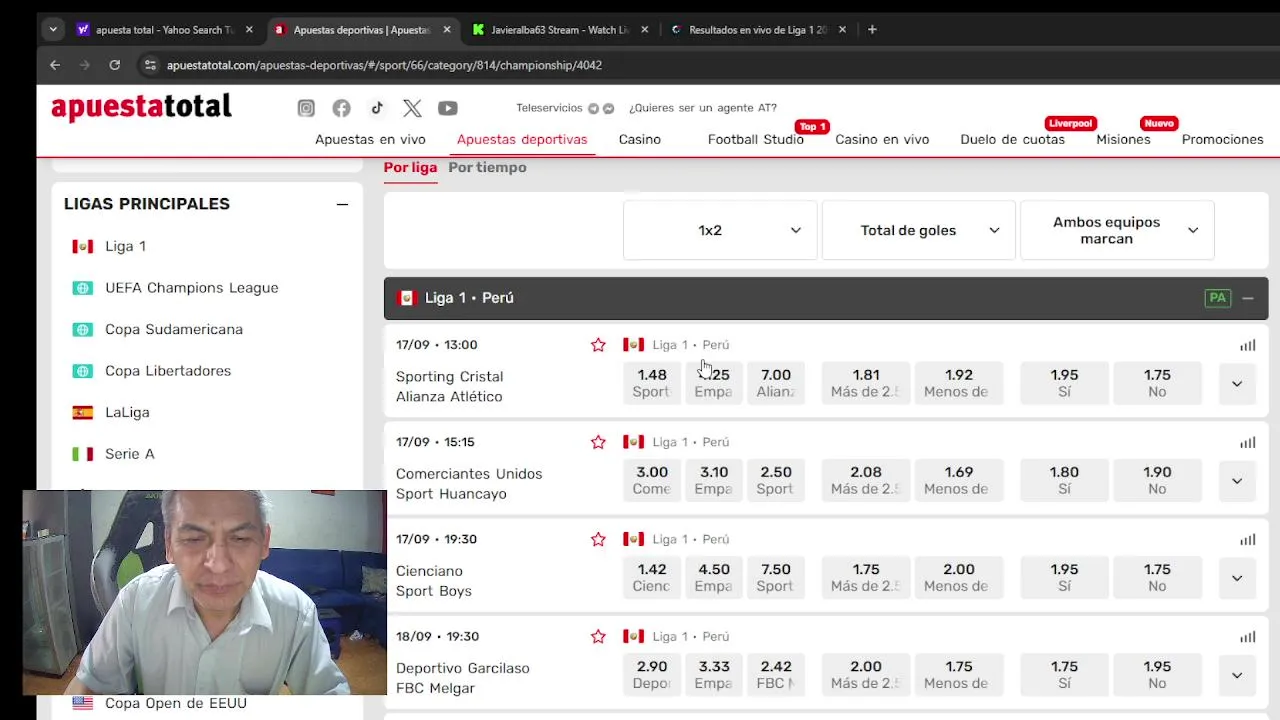Open ¿Quieres ser un agente AT? link
This screenshot has width=1280, height=720.
pos(703,108)
